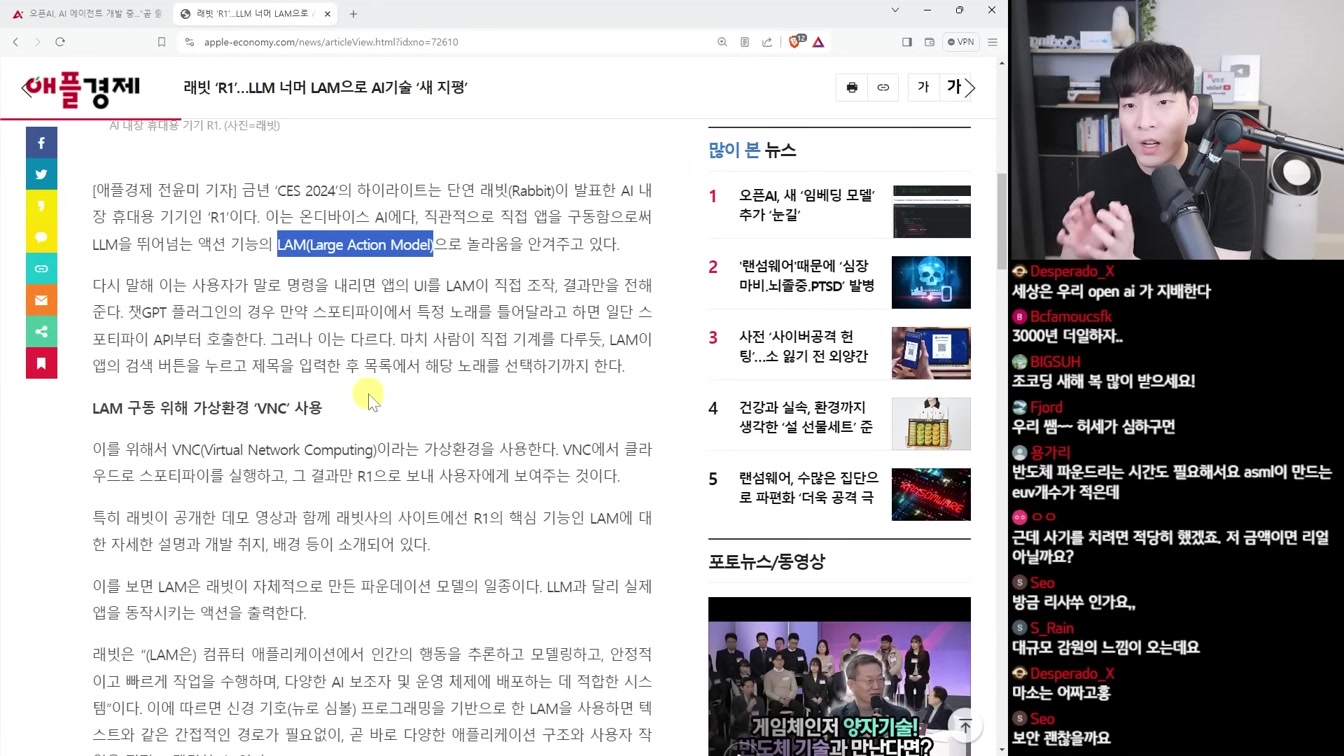Open tab search chevron in title bar
Viewport: 1344px width, 756px height.
pos(895,10)
